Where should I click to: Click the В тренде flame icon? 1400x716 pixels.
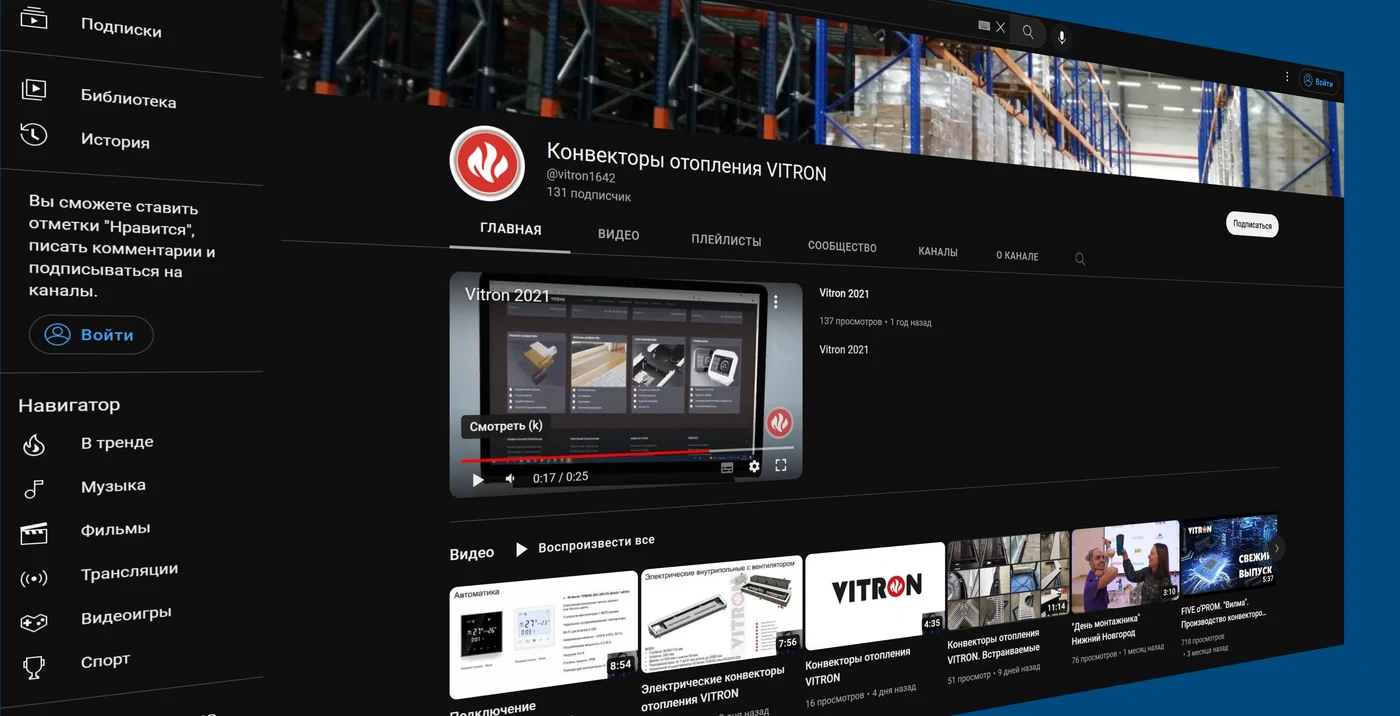pos(34,445)
